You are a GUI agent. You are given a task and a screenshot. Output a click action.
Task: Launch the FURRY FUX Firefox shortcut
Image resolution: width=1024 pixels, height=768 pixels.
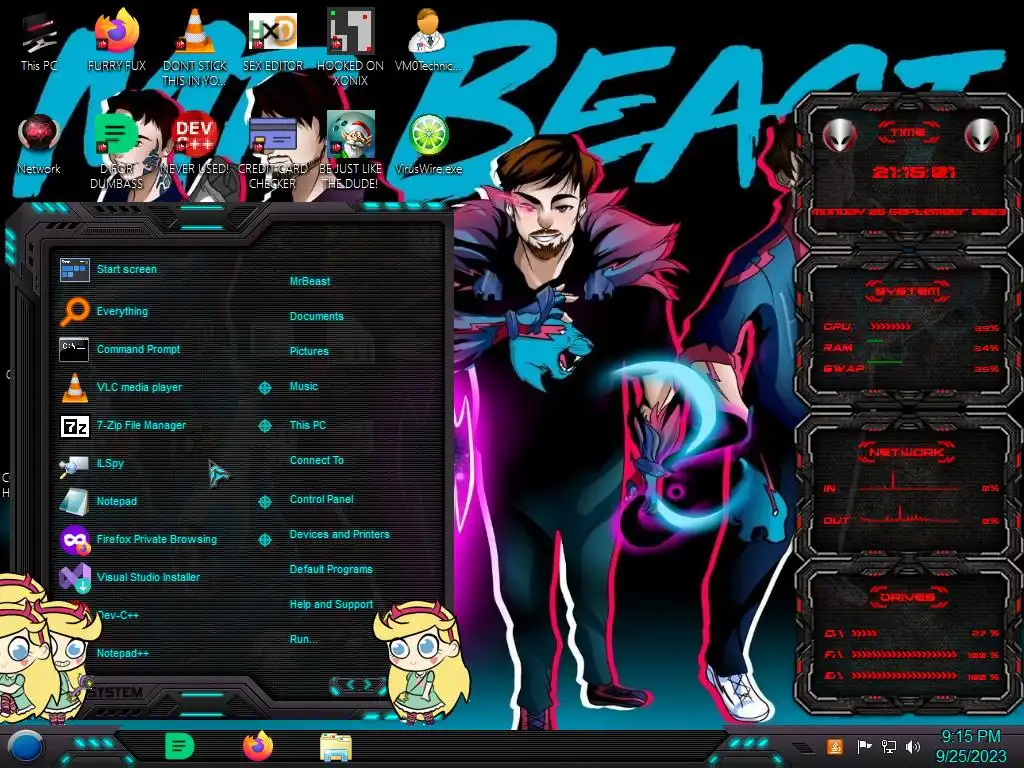pos(116,41)
